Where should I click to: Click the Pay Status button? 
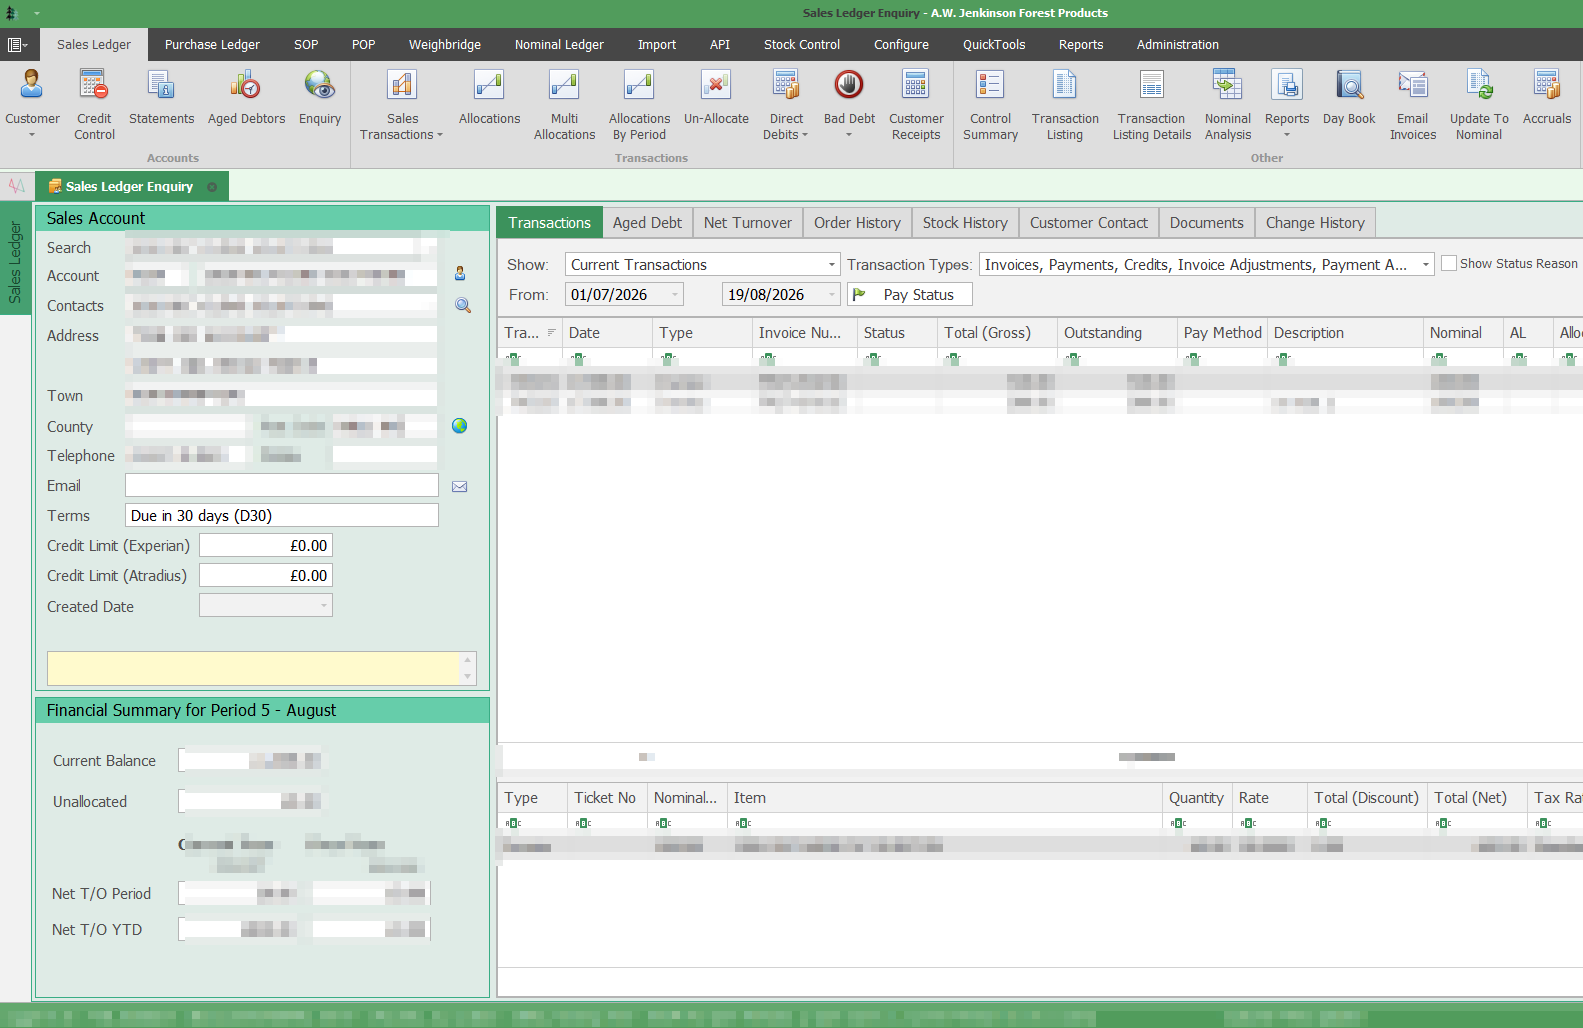(x=909, y=295)
